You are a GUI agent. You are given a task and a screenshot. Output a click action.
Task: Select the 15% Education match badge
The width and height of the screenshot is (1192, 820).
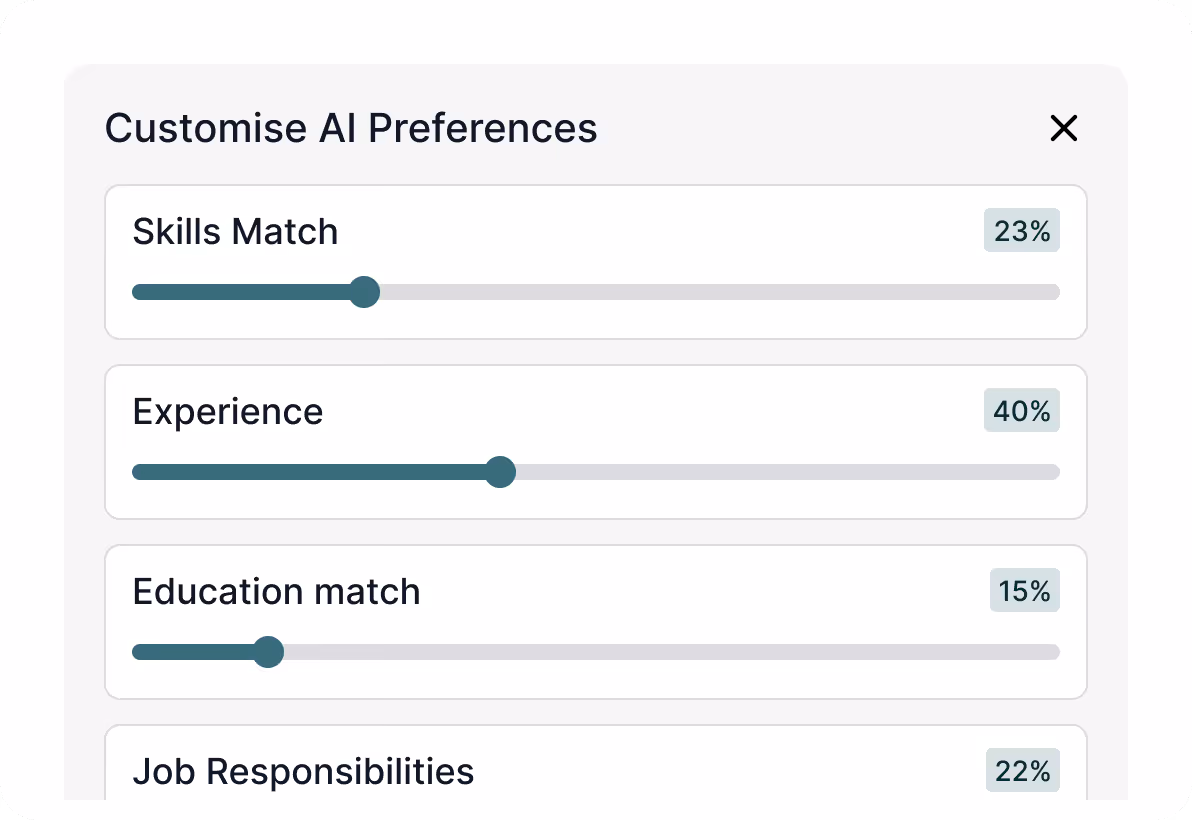1025,591
